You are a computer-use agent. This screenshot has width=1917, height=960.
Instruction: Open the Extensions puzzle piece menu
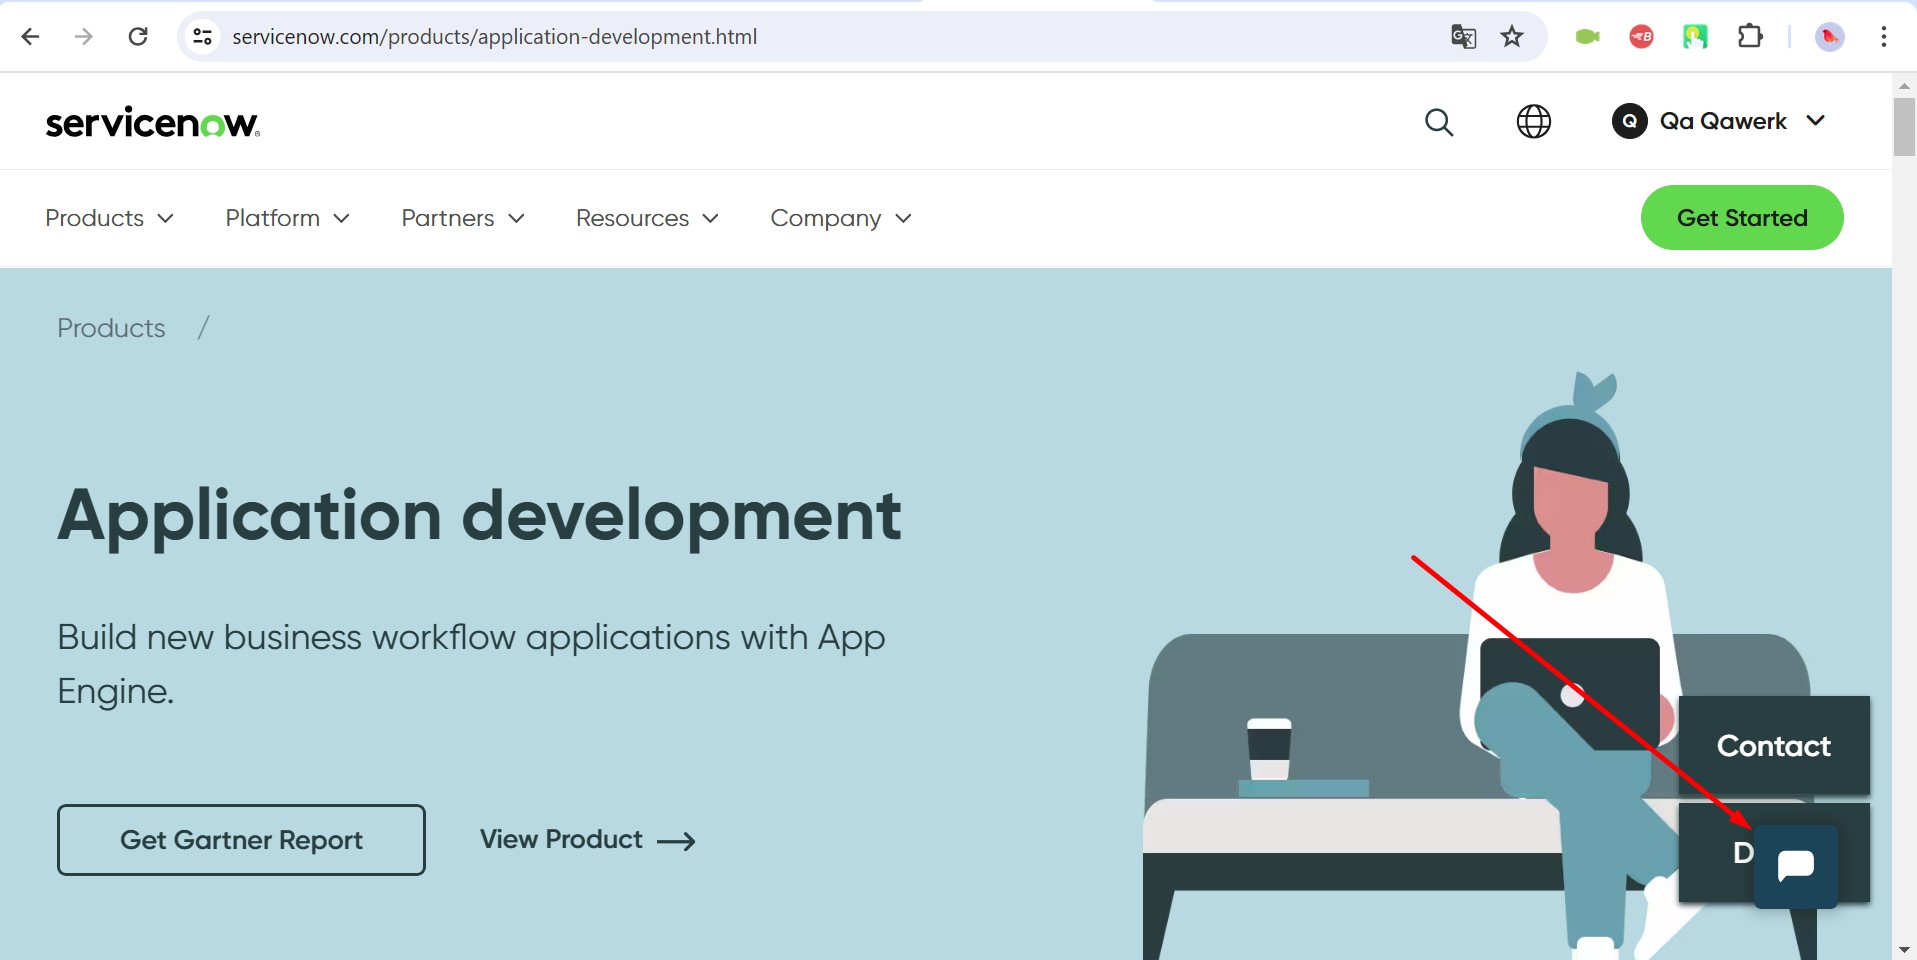tap(1750, 37)
